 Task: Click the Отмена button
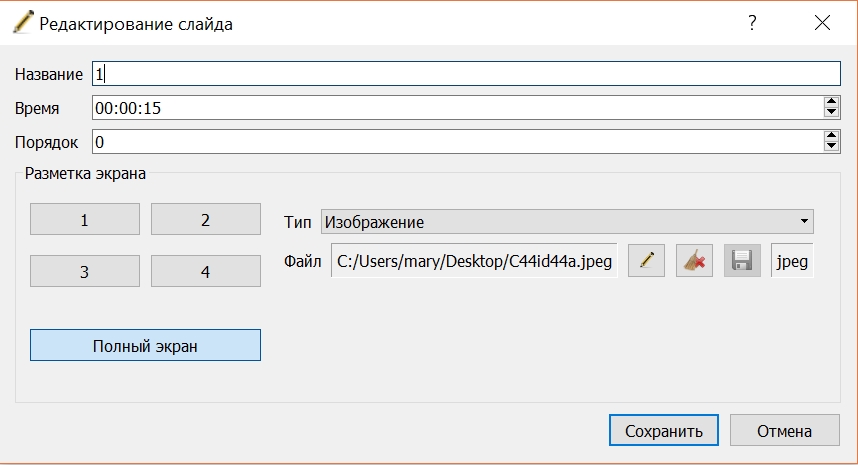(x=785, y=431)
